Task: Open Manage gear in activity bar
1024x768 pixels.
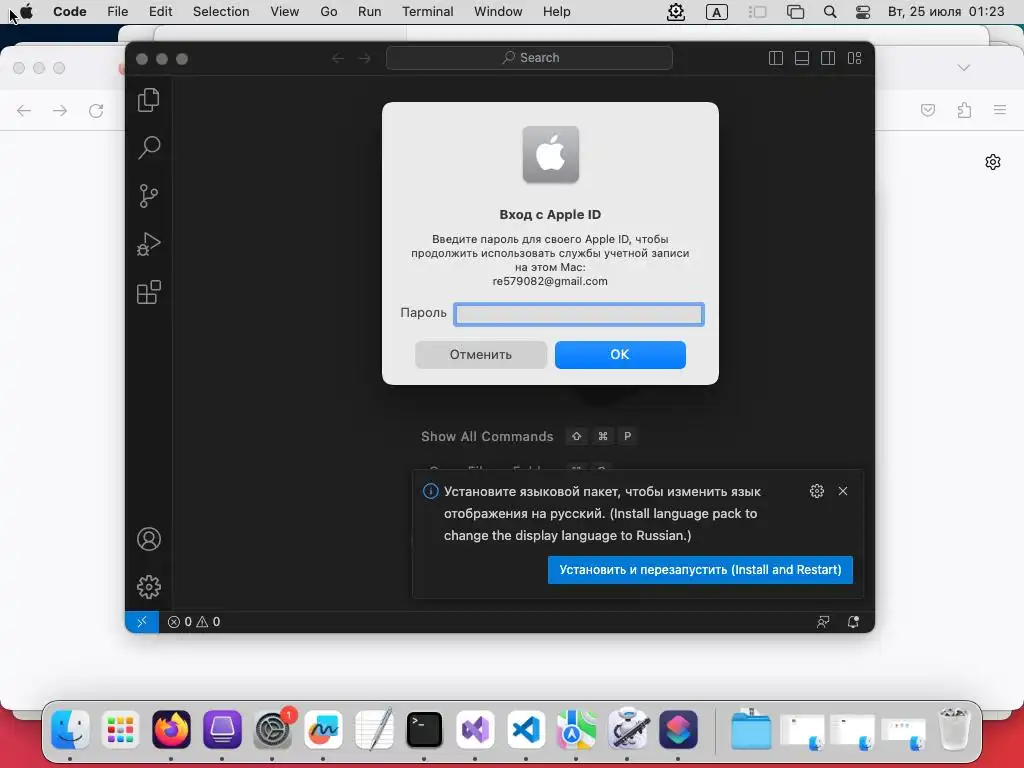Action: click(149, 587)
